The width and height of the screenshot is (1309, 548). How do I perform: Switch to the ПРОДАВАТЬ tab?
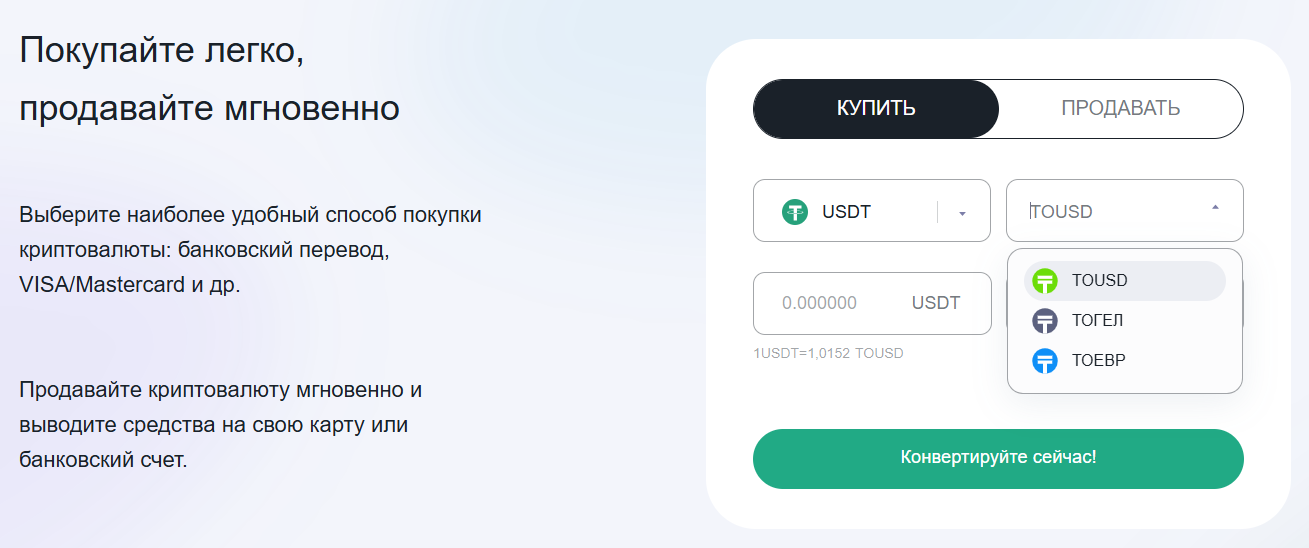point(1120,109)
